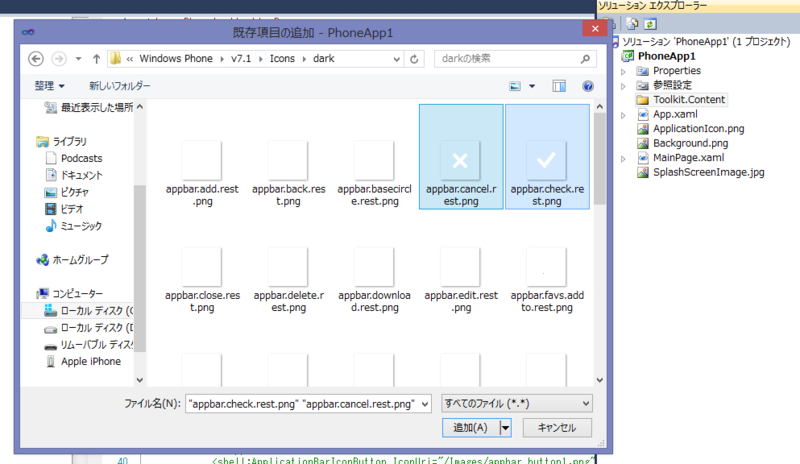Select SplashScreenImage.jpg in Solution Explorer
The width and height of the screenshot is (800, 464).
tap(701, 172)
